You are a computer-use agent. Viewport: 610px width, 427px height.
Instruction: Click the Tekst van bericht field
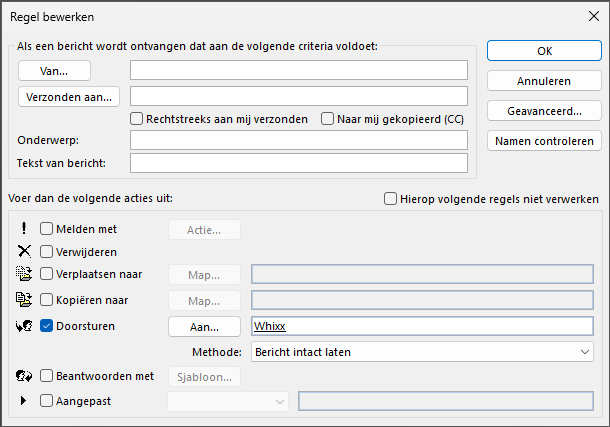[299, 163]
